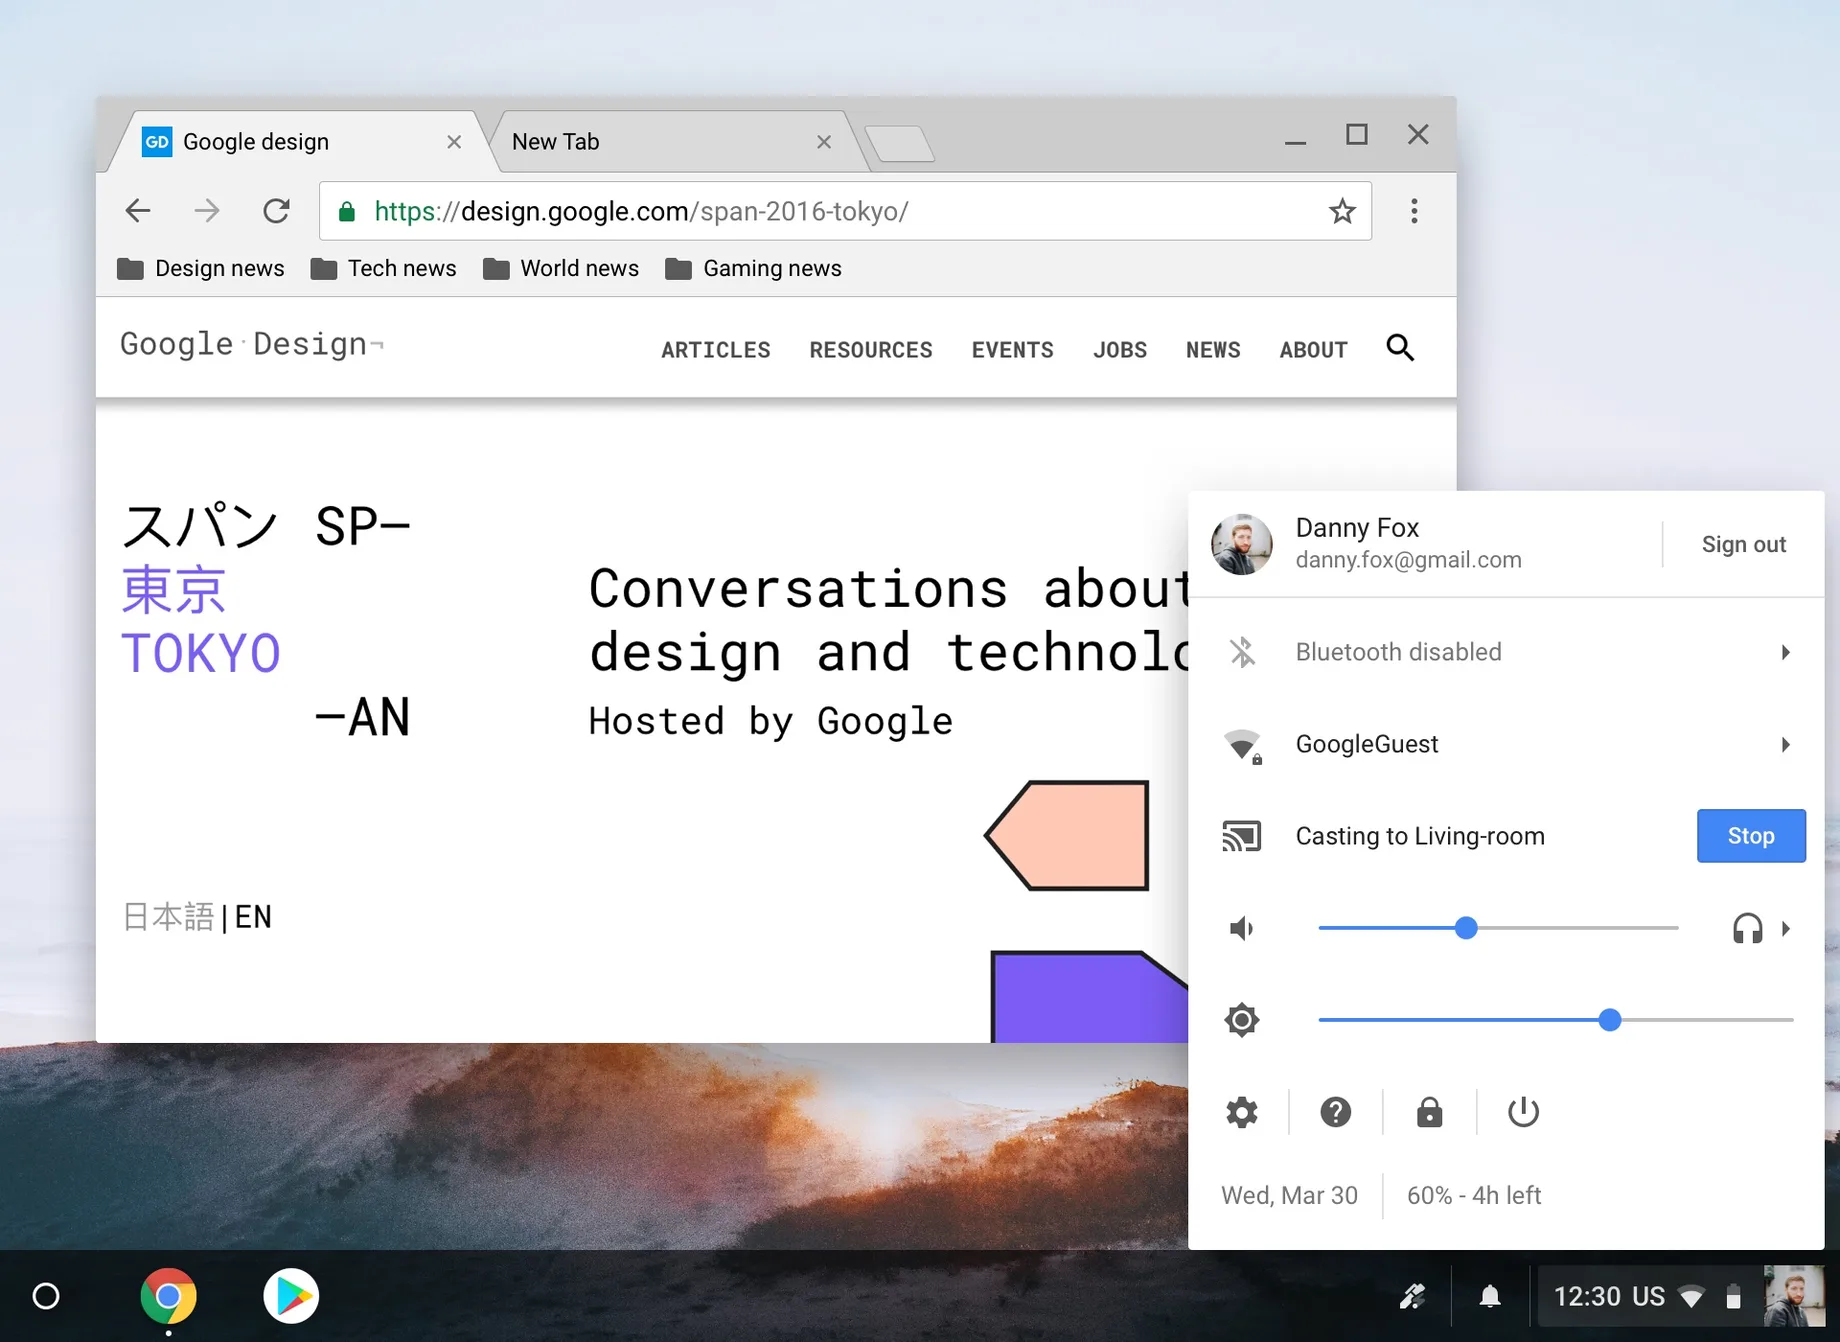Click the shelf battery status icon
Image resolution: width=1840 pixels, height=1342 pixels.
(x=1734, y=1297)
